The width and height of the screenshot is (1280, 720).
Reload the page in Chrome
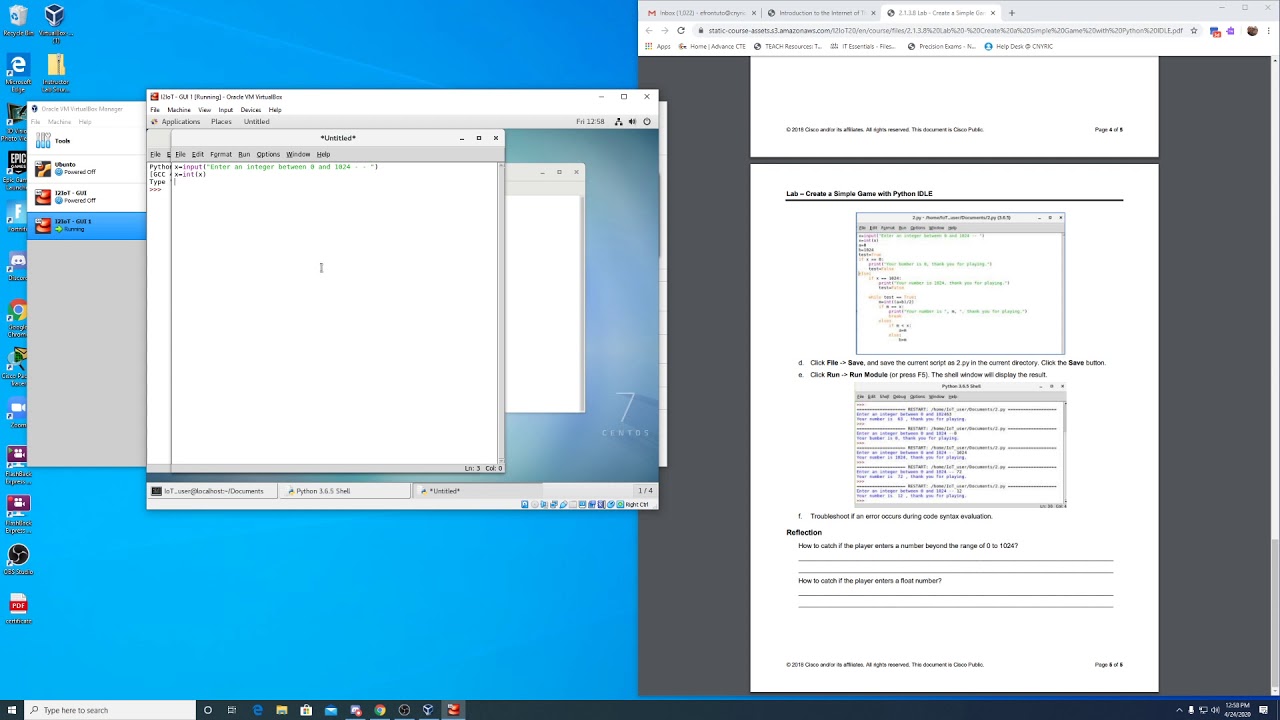[x=681, y=30]
